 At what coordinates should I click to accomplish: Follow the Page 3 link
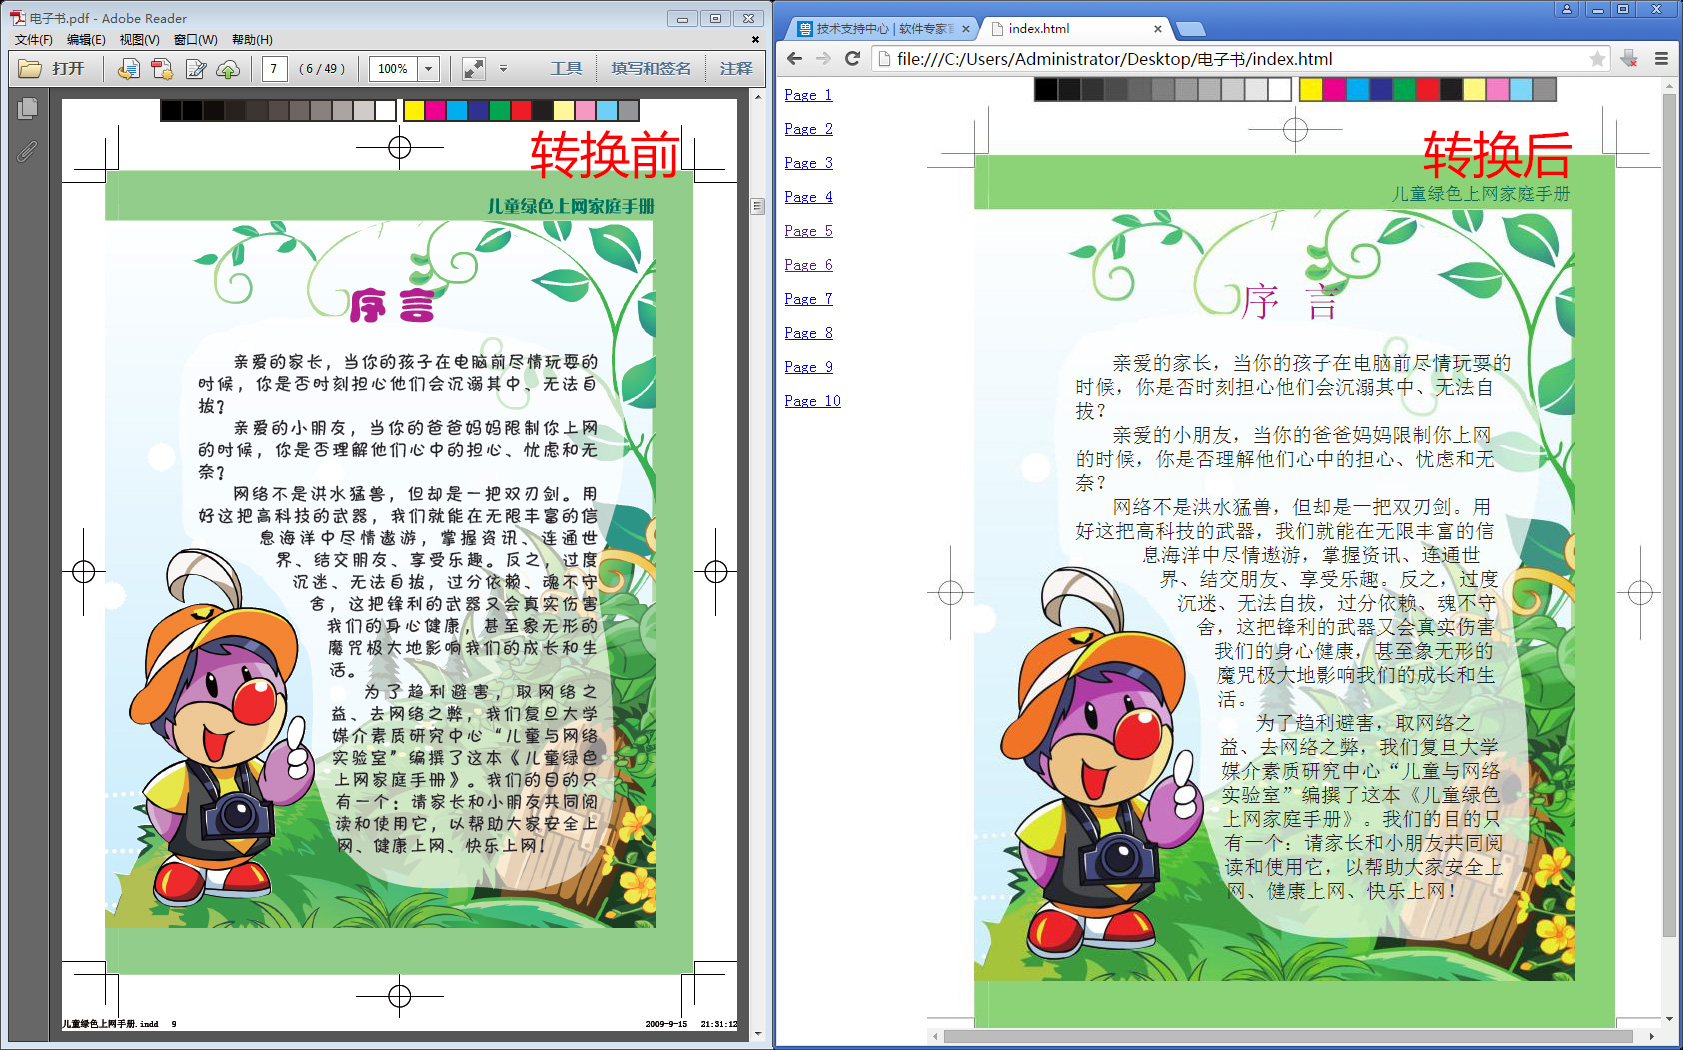pos(808,162)
